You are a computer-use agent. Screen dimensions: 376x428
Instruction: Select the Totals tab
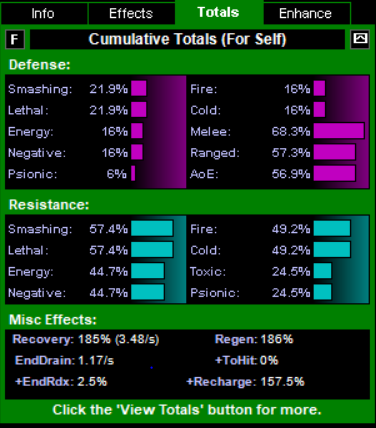[219, 13]
